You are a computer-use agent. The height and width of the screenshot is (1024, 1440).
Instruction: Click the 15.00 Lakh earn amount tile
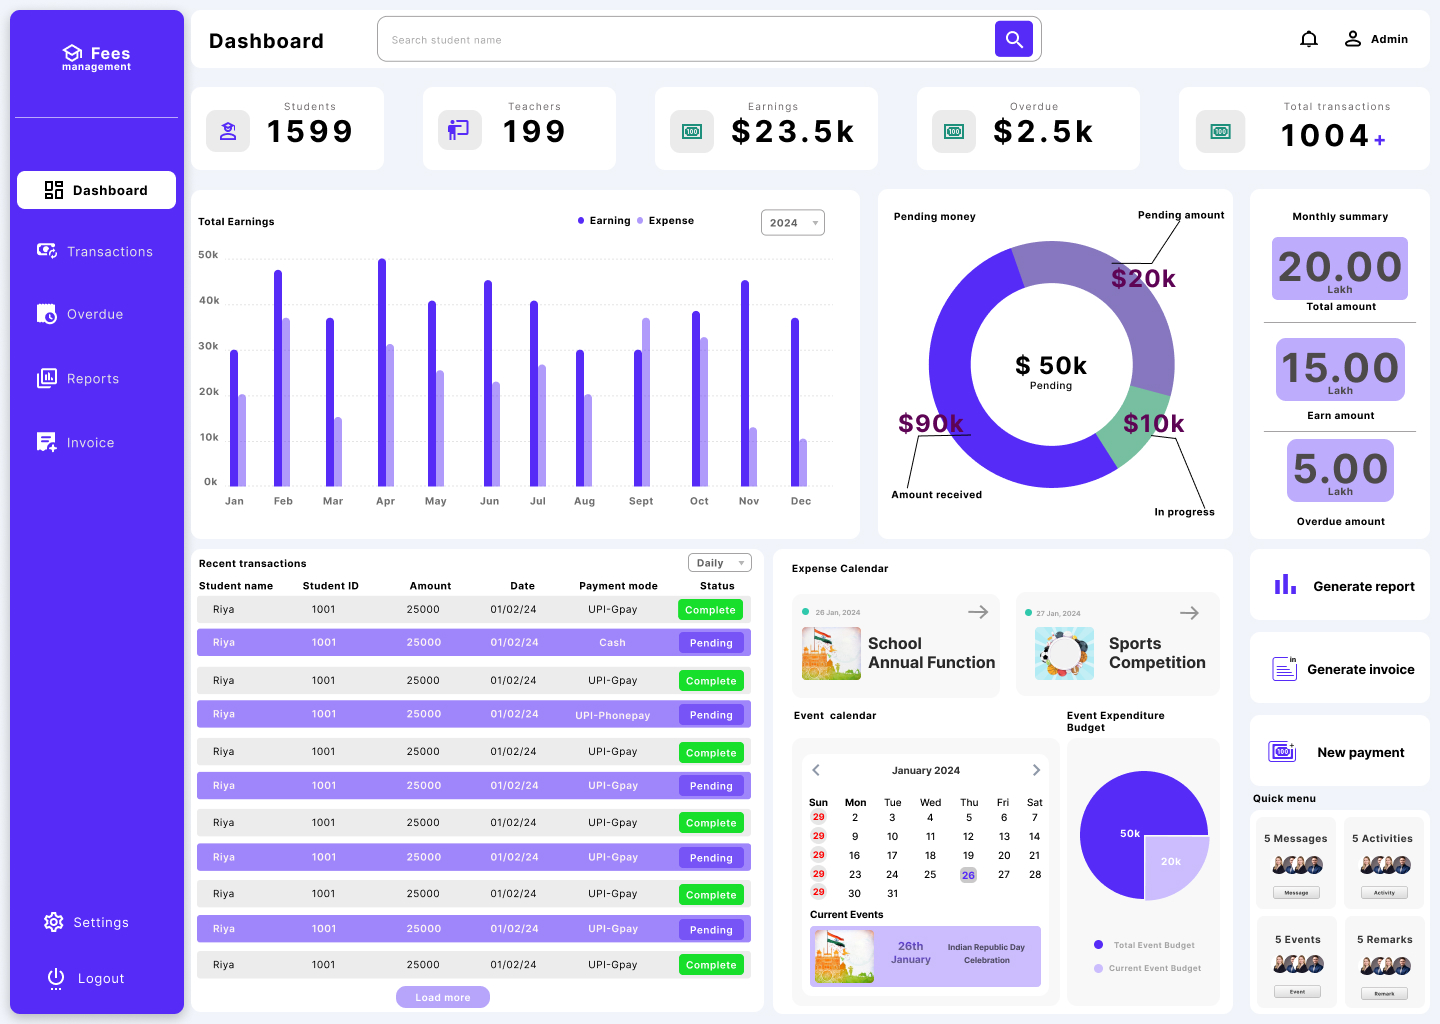(1340, 369)
